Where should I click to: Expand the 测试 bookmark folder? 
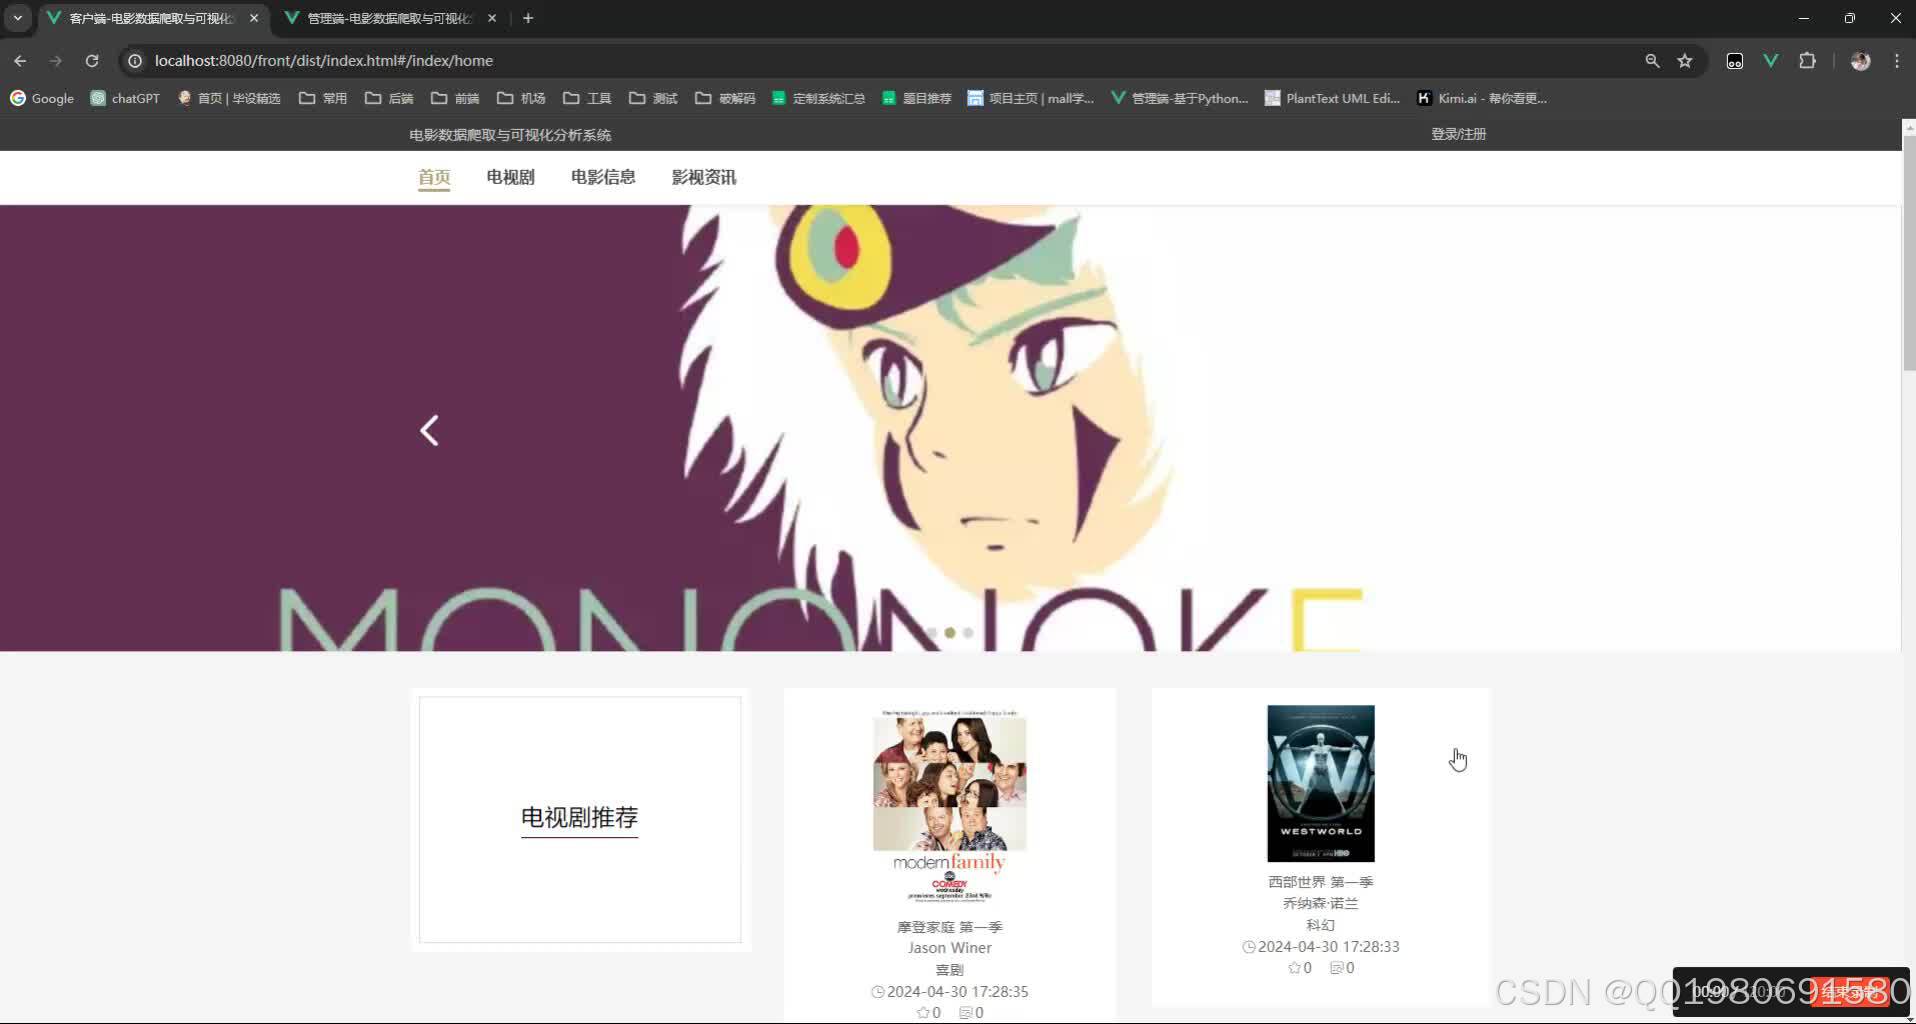[653, 98]
